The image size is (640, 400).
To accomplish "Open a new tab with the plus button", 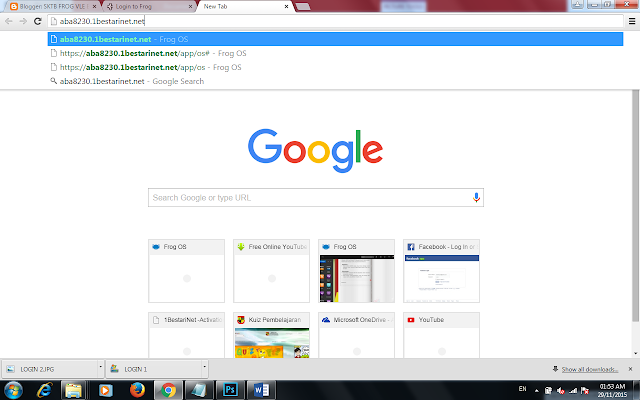I will [302, 7].
